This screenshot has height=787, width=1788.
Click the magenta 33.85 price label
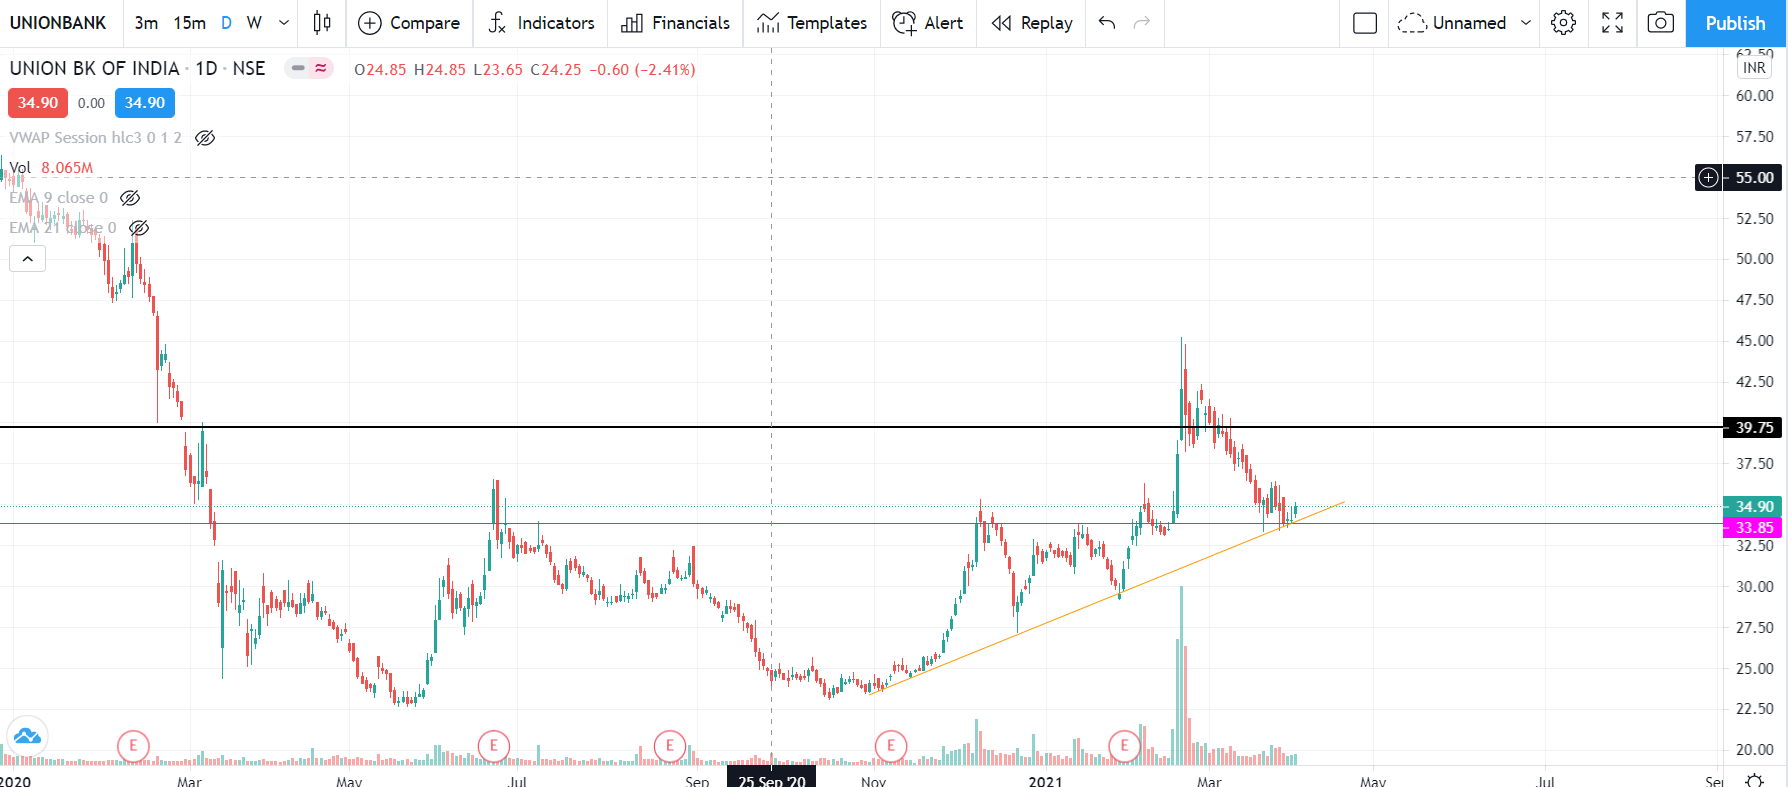click(1753, 528)
